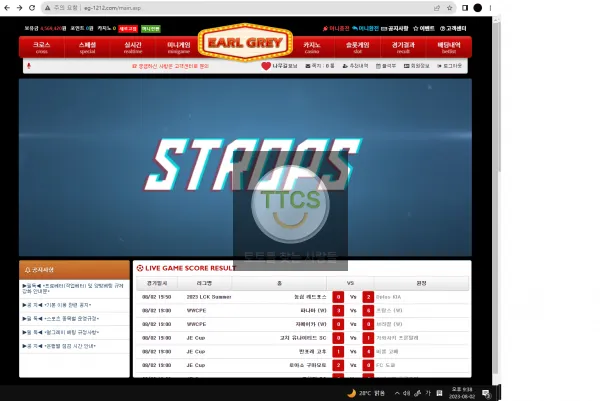Viewport: 600px width, 401px height.
Task: Click the red microphone announcement icon
Action: point(29,66)
